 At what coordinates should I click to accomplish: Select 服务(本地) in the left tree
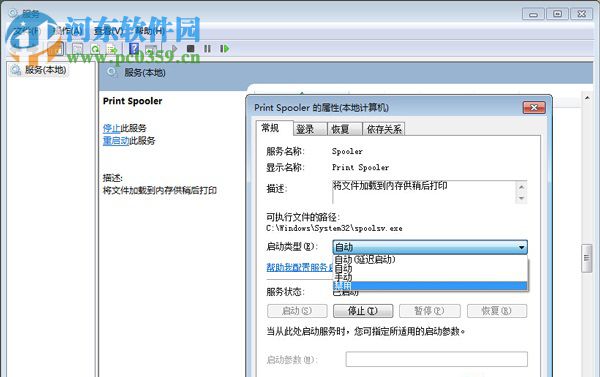45,70
